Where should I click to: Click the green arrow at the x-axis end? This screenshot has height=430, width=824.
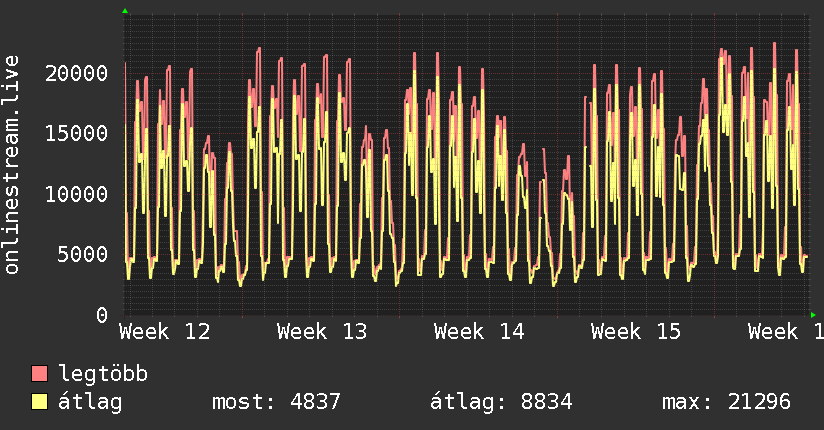[813, 315]
